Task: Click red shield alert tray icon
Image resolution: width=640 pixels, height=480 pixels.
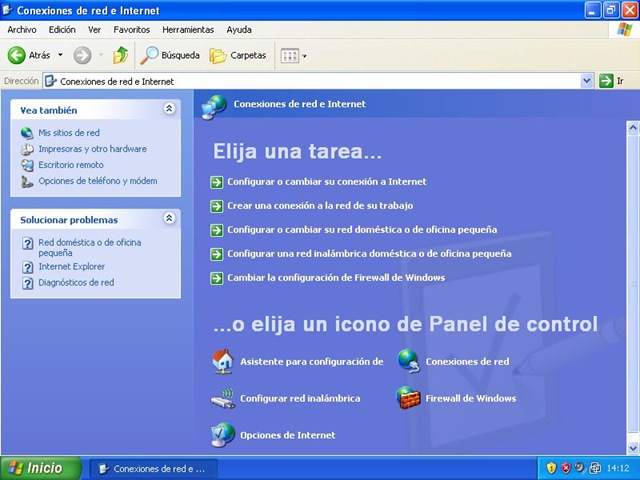Action: (565, 468)
